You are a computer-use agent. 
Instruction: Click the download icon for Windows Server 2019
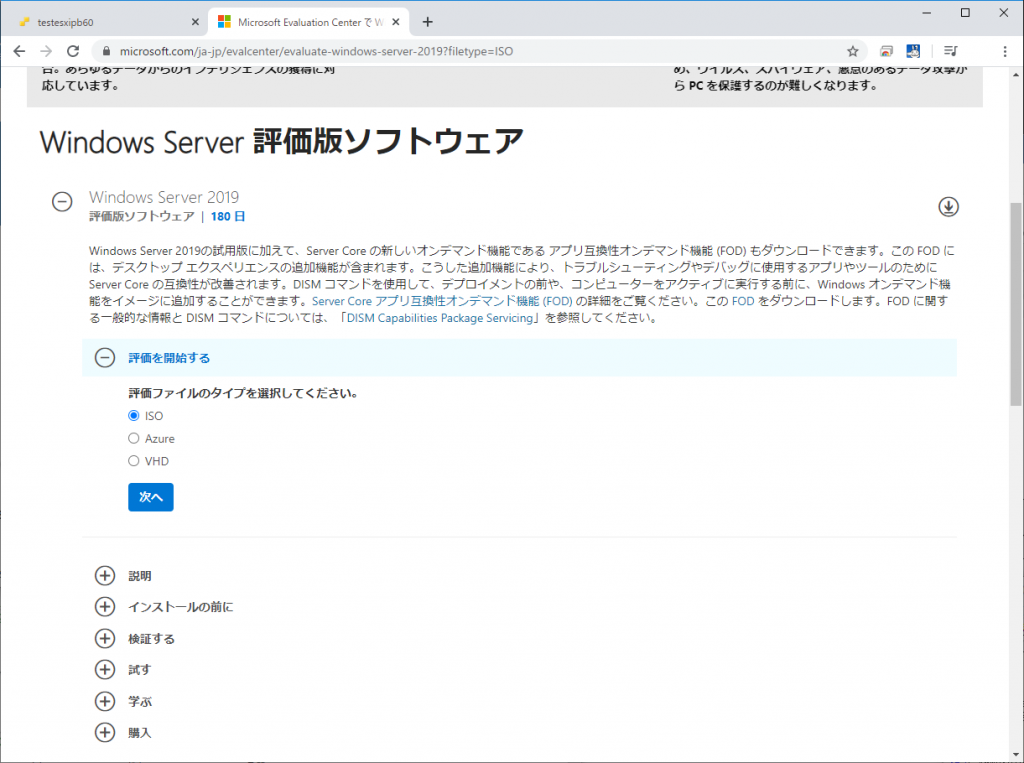(x=948, y=206)
